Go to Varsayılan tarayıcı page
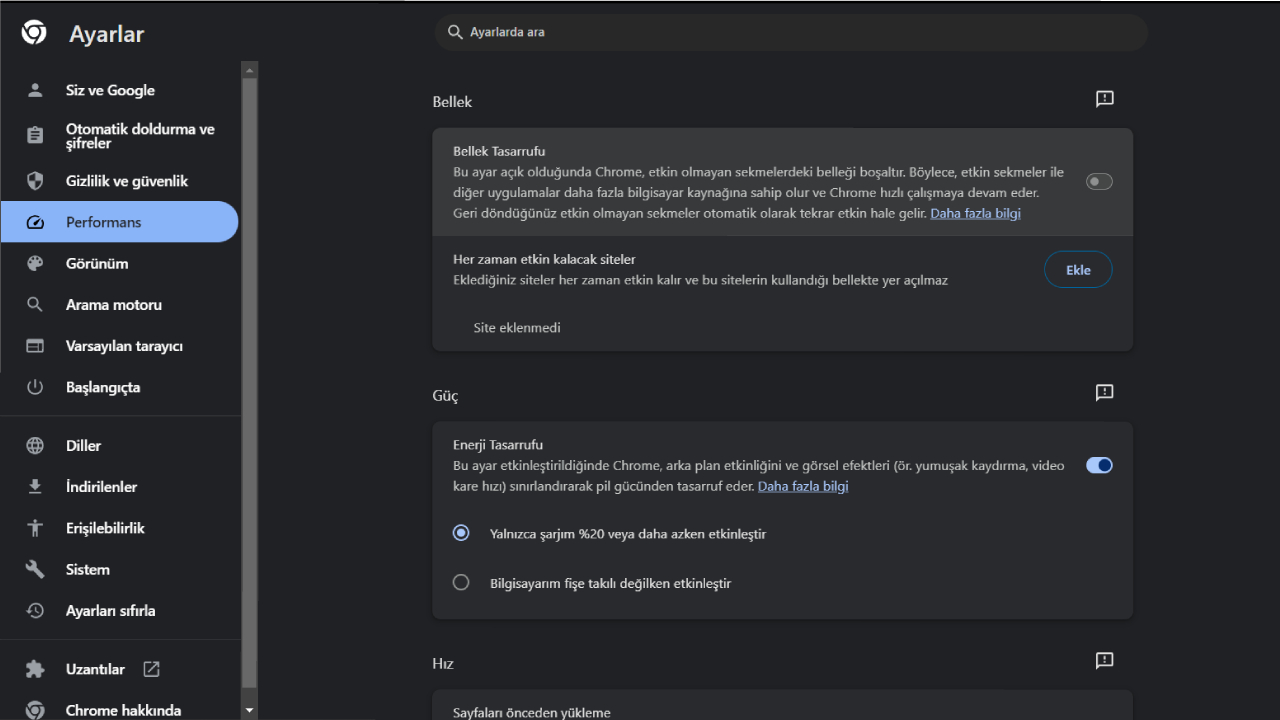The height and width of the screenshot is (720, 1280). coord(120,346)
